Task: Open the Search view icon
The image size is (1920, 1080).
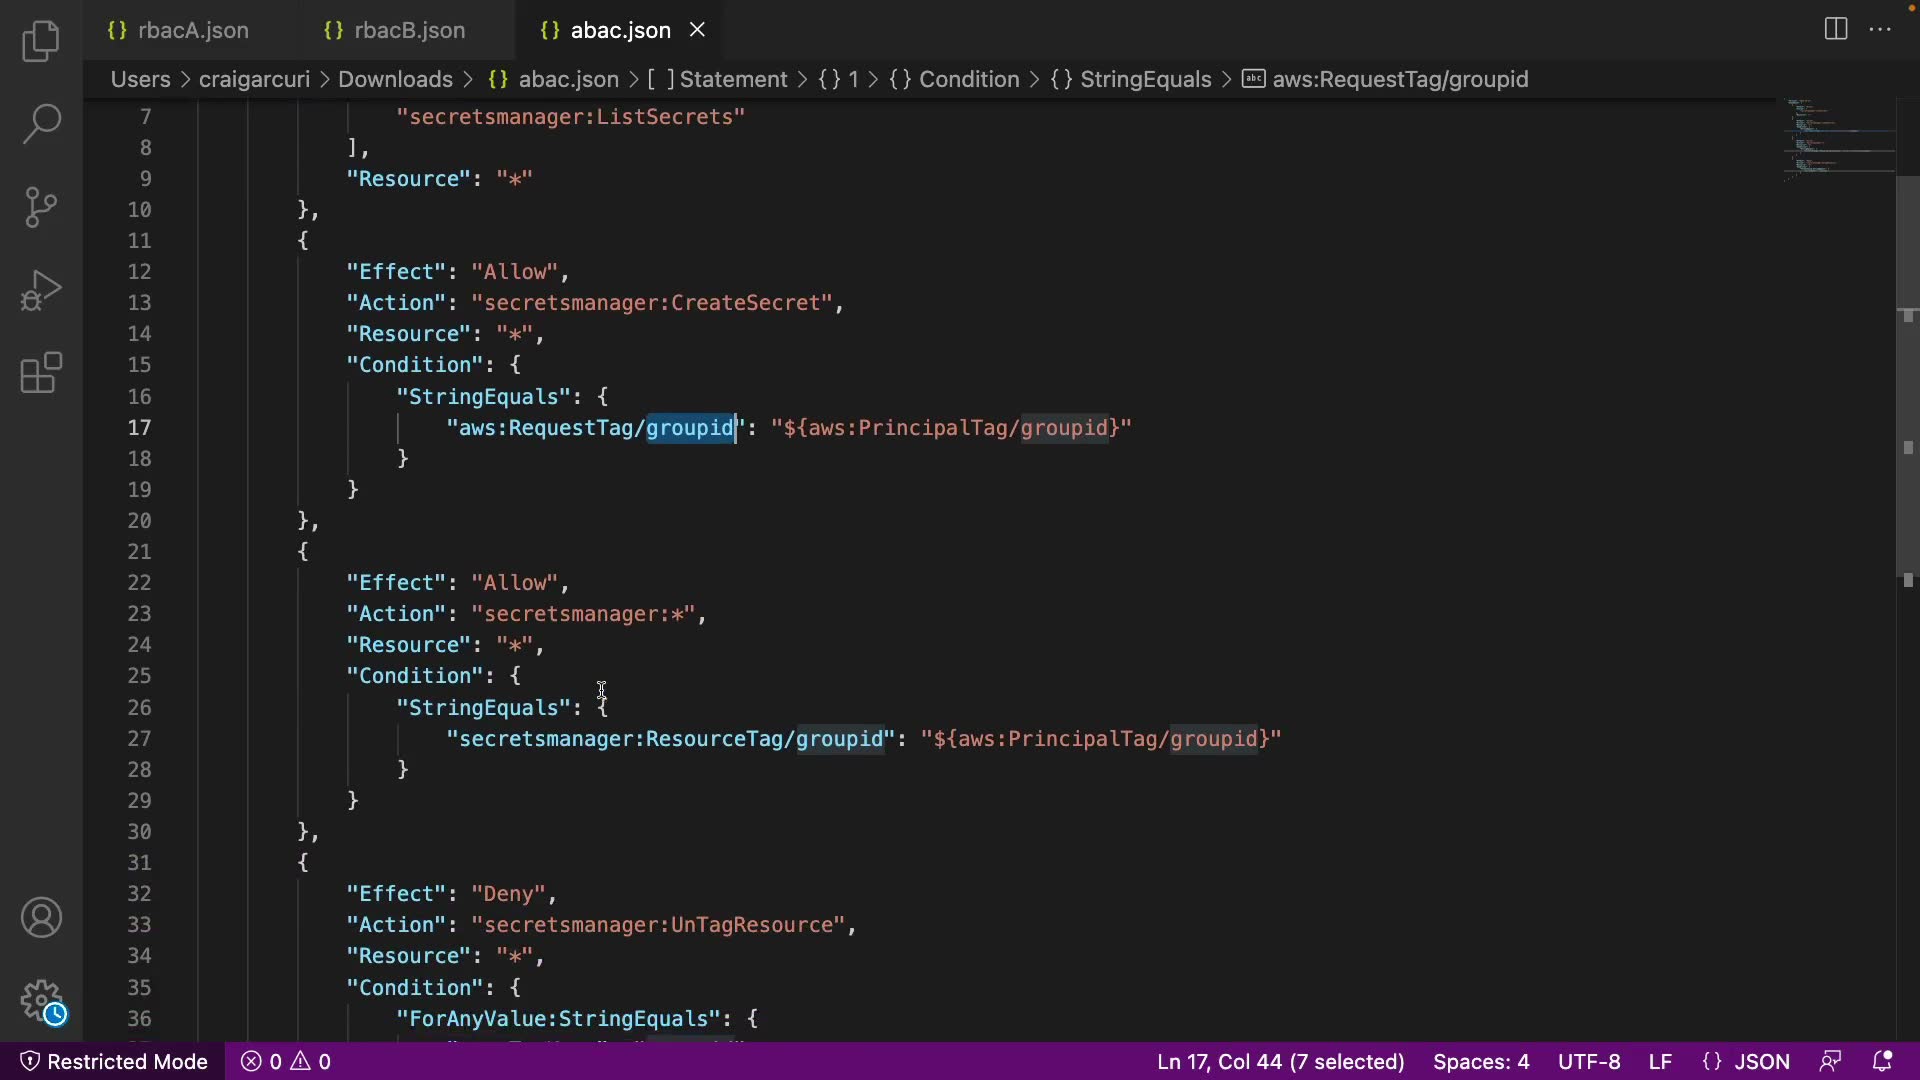Action: [x=41, y=124]
